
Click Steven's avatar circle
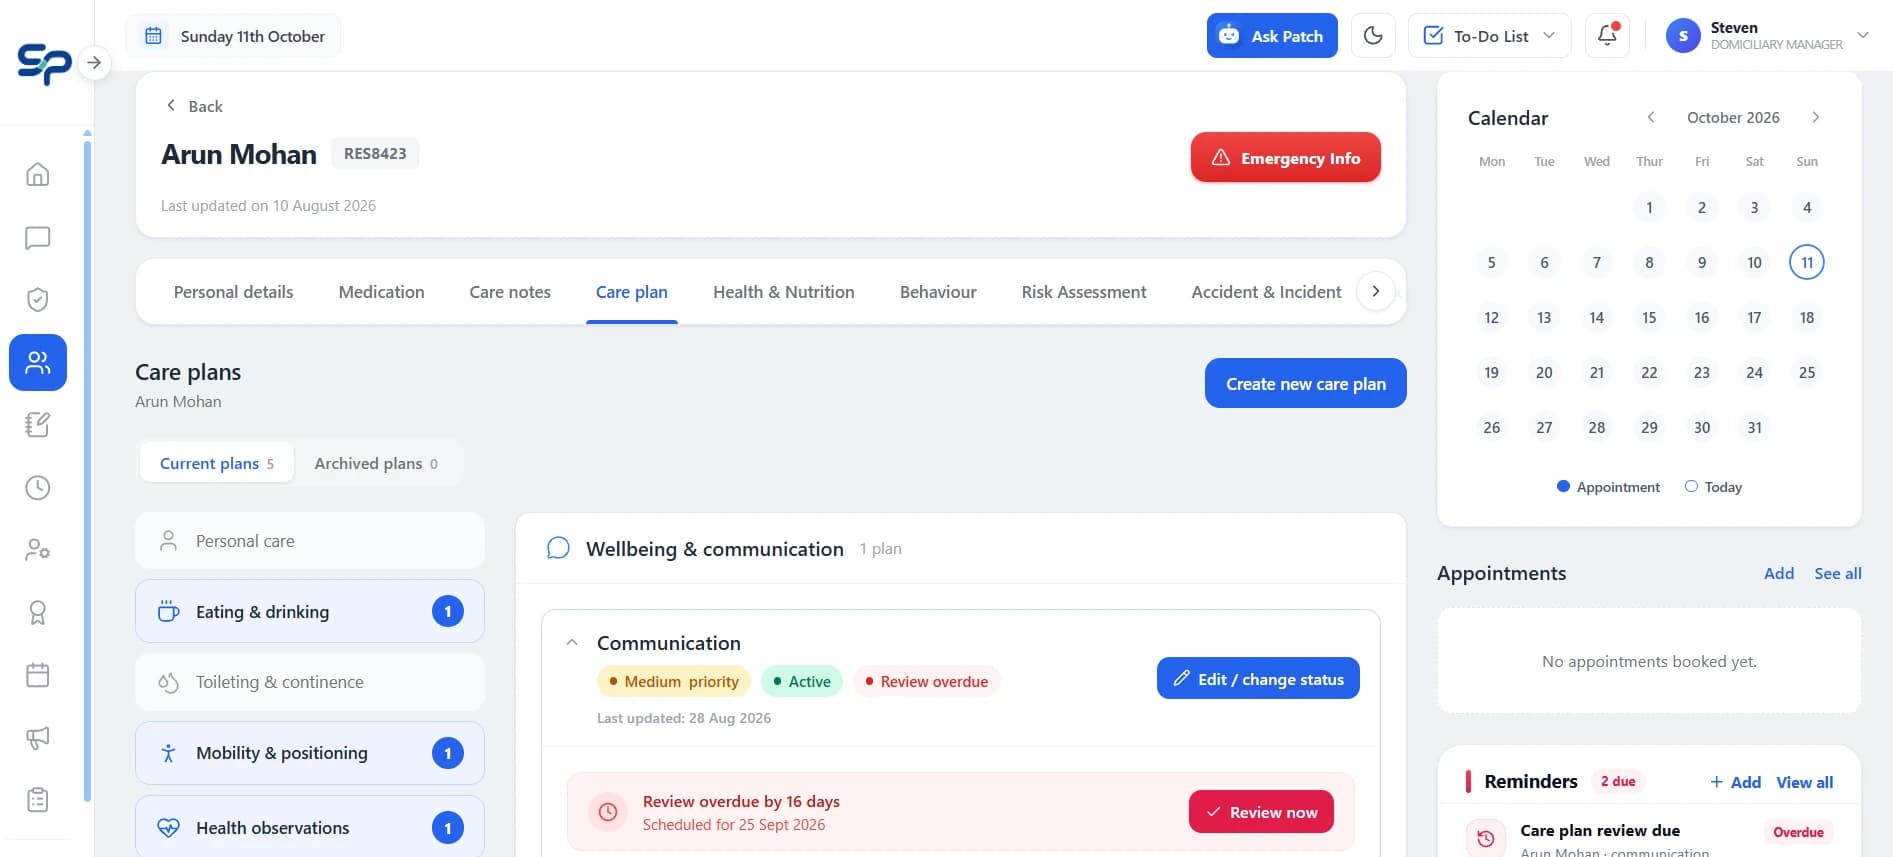click(1683, 36)
